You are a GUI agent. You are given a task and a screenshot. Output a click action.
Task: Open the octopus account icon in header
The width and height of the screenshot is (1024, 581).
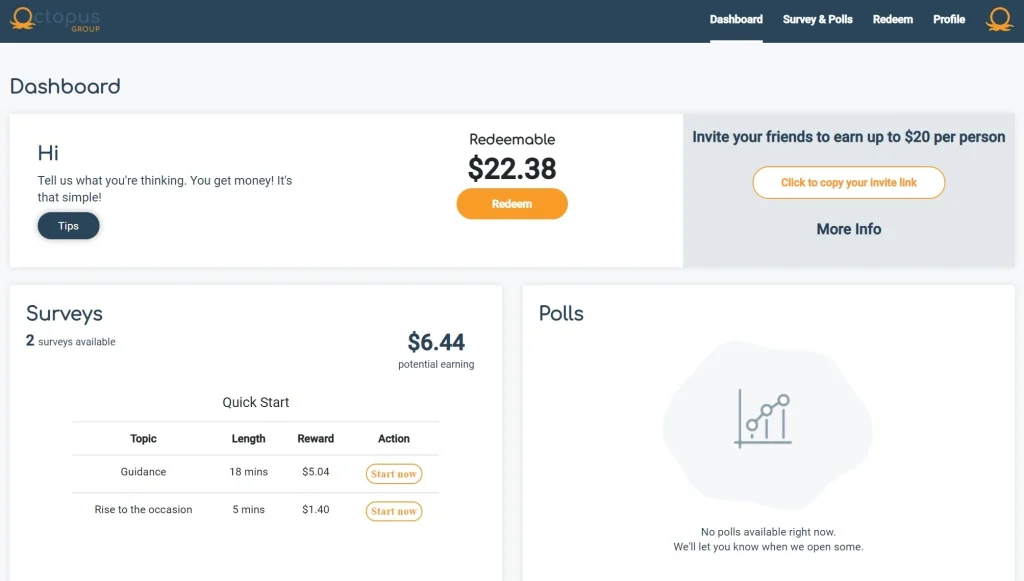999,20
